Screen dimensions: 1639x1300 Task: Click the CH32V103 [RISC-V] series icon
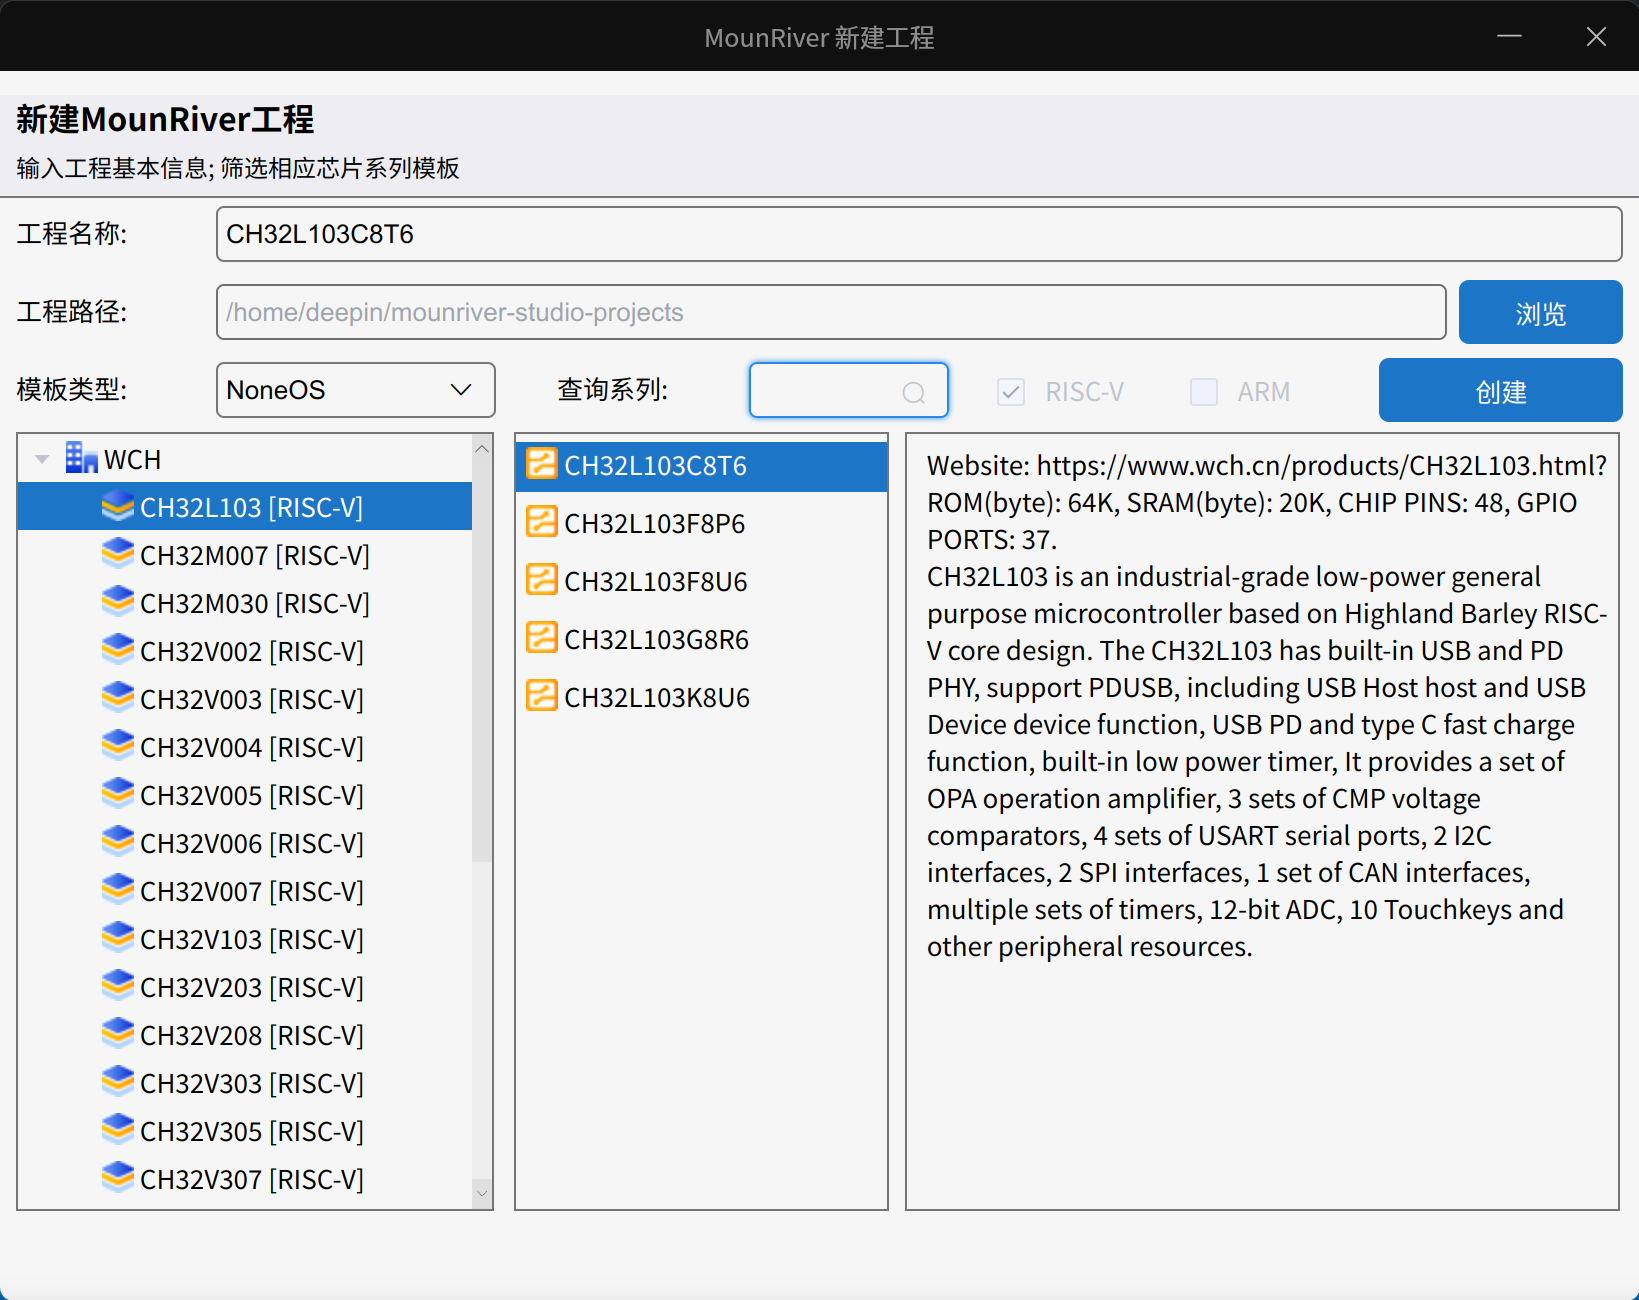coord(118,938)
